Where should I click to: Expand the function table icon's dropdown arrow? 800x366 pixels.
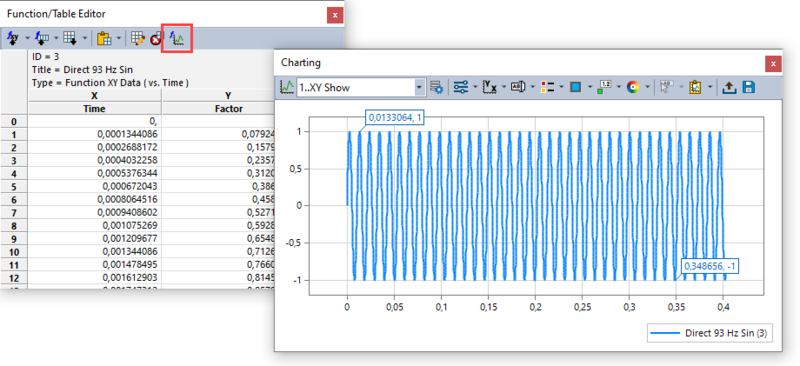click(55, 38)
